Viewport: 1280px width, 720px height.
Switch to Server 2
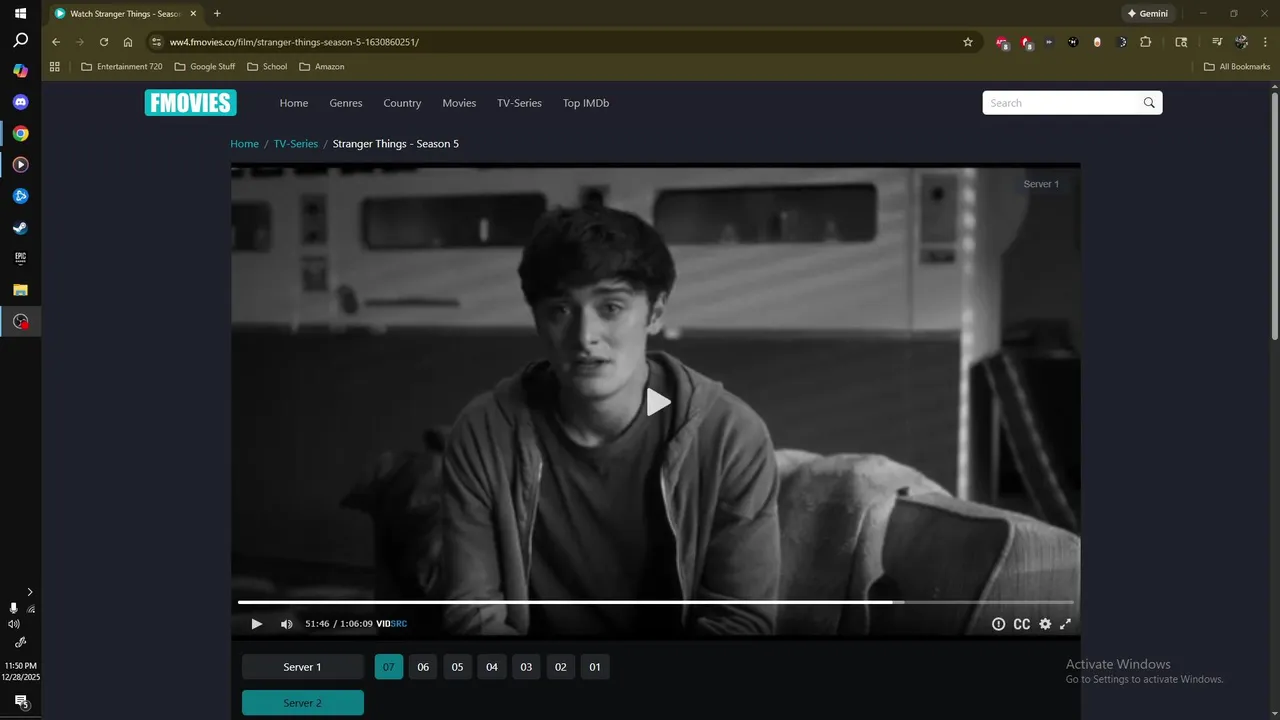[303, 703]
